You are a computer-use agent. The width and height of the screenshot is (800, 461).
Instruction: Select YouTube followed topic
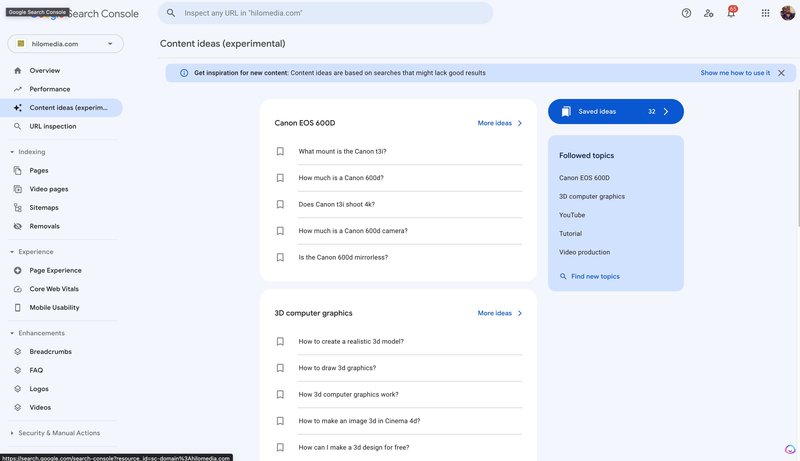tap(572, 215)
